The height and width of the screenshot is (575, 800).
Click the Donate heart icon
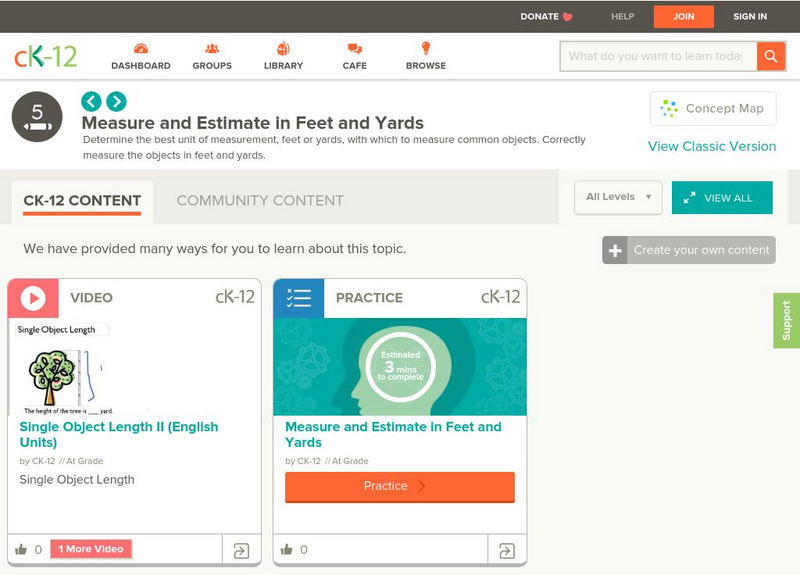tap(567, 17)
